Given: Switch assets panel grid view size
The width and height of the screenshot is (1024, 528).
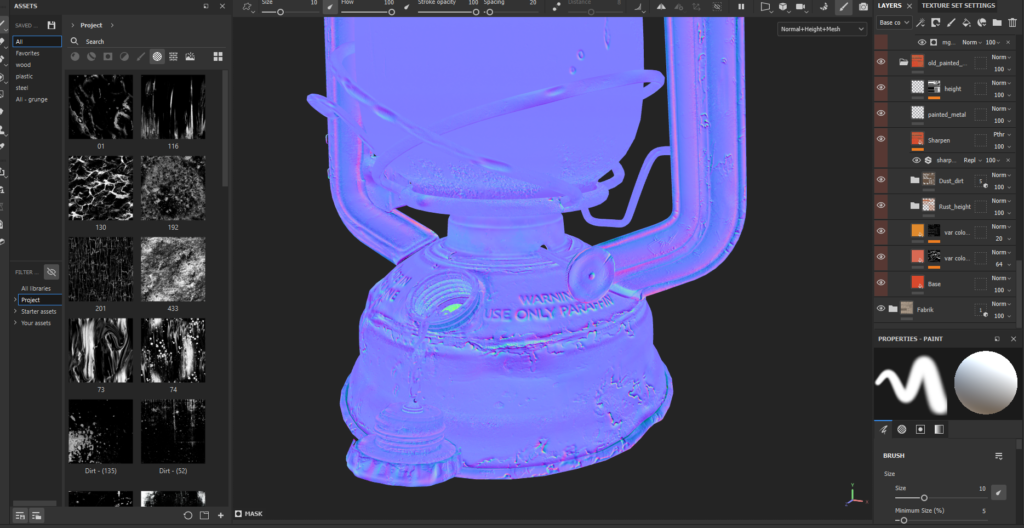Looking at the screenshot, I should pos(218,56).
